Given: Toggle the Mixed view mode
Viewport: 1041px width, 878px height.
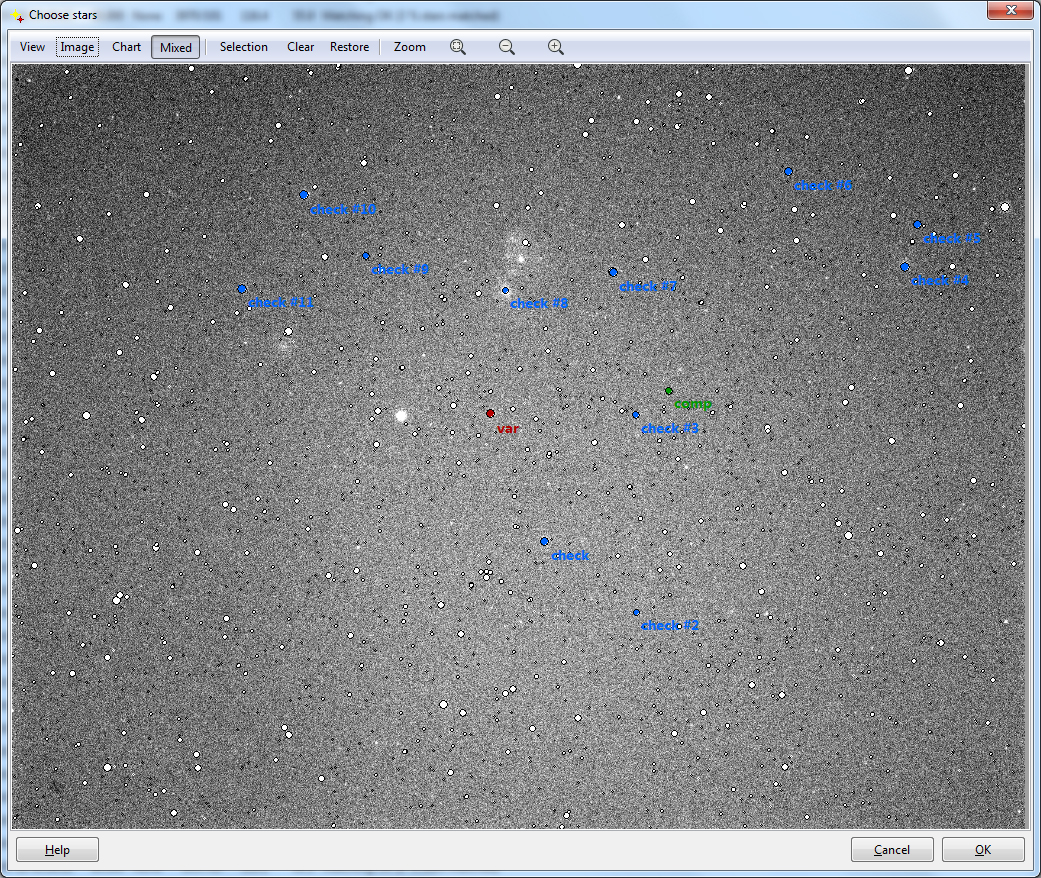Looking at the screenshot, I should (x=176, y=47).
